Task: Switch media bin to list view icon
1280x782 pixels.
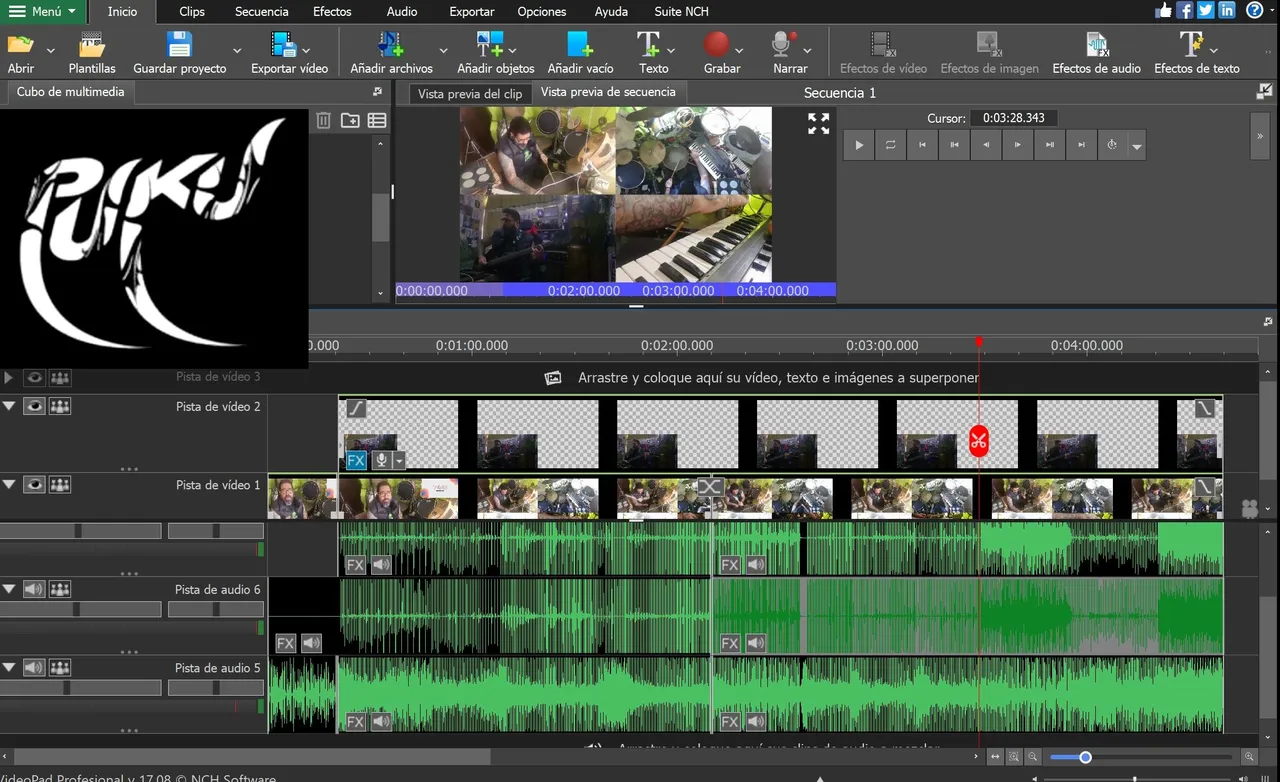Action: point(377,120)
